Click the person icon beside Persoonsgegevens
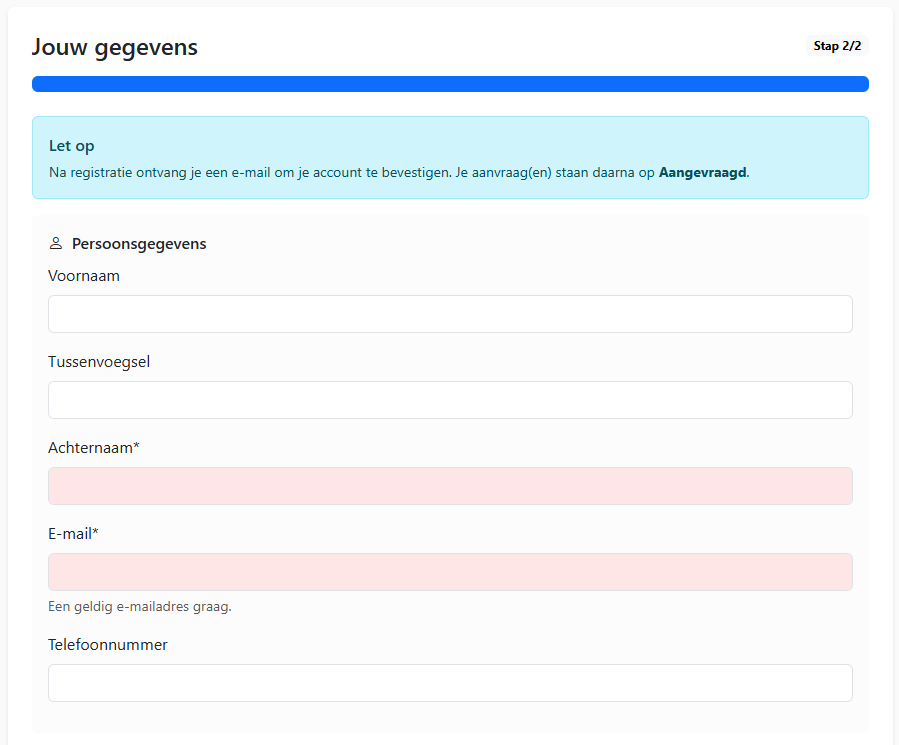899x745 pixels. coord(56,243)
